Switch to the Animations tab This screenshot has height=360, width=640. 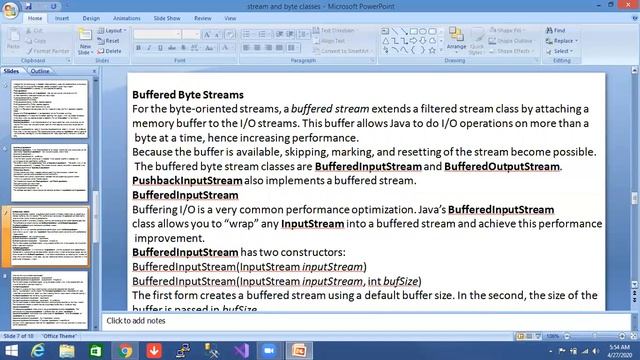click(x=127, y=18)
